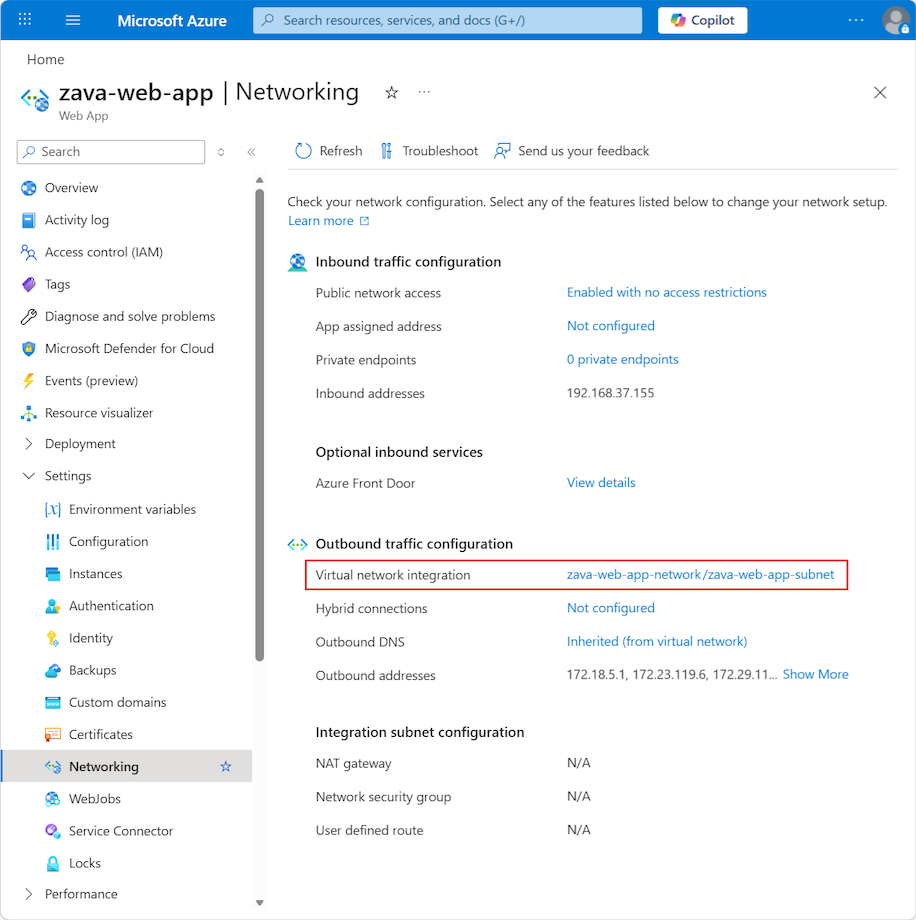
Task: Click Send us your feedback
Action: click(x=572, y=151)
